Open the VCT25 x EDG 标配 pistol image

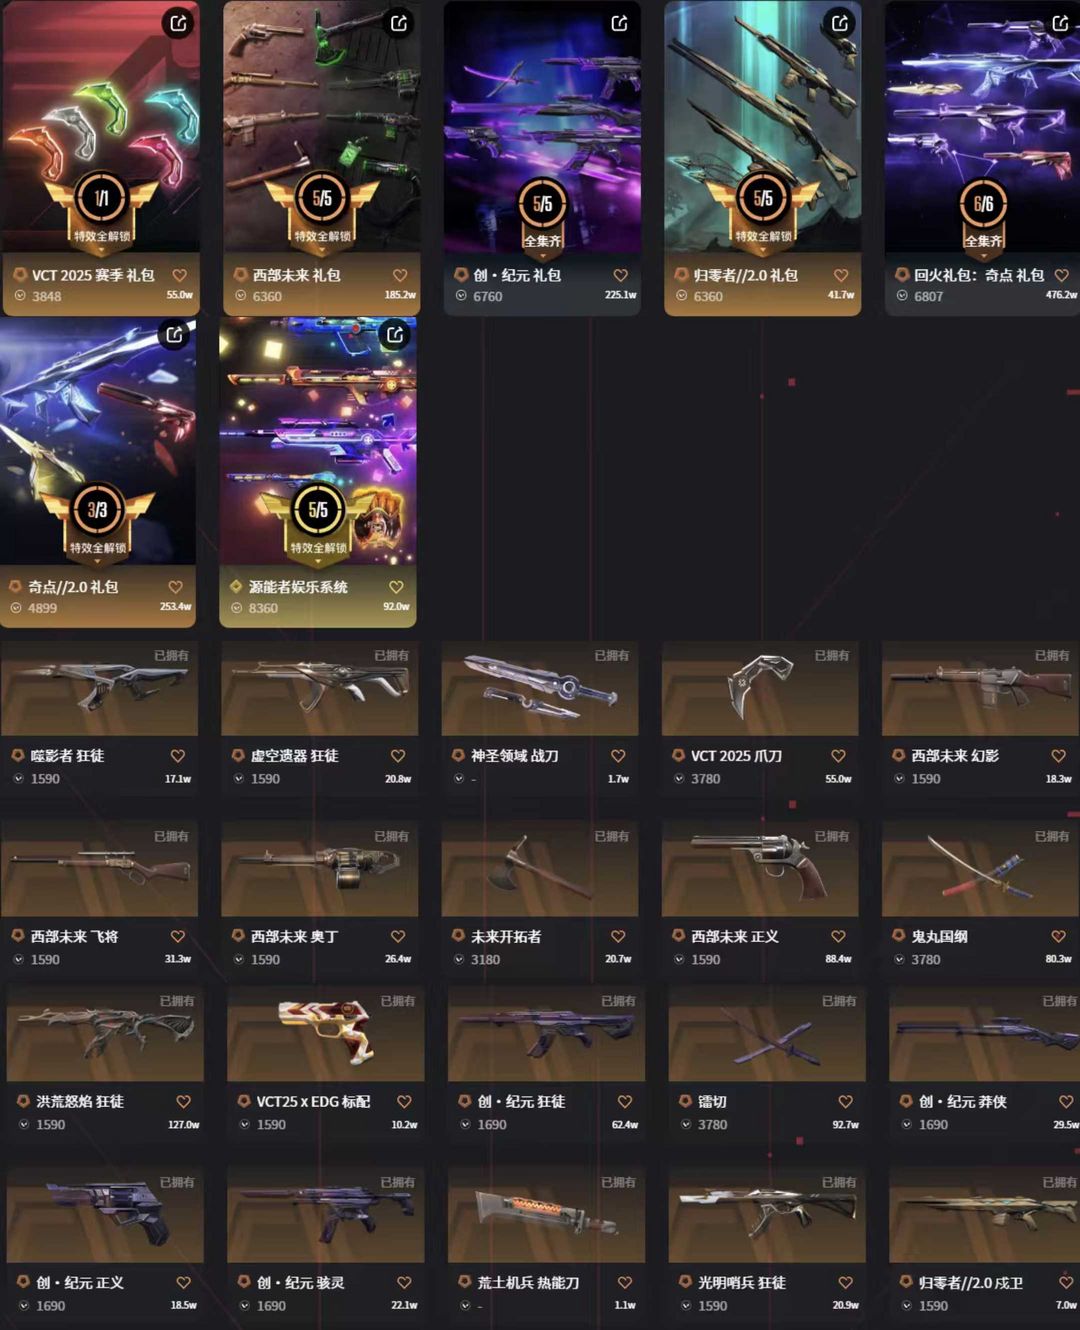326,1034
